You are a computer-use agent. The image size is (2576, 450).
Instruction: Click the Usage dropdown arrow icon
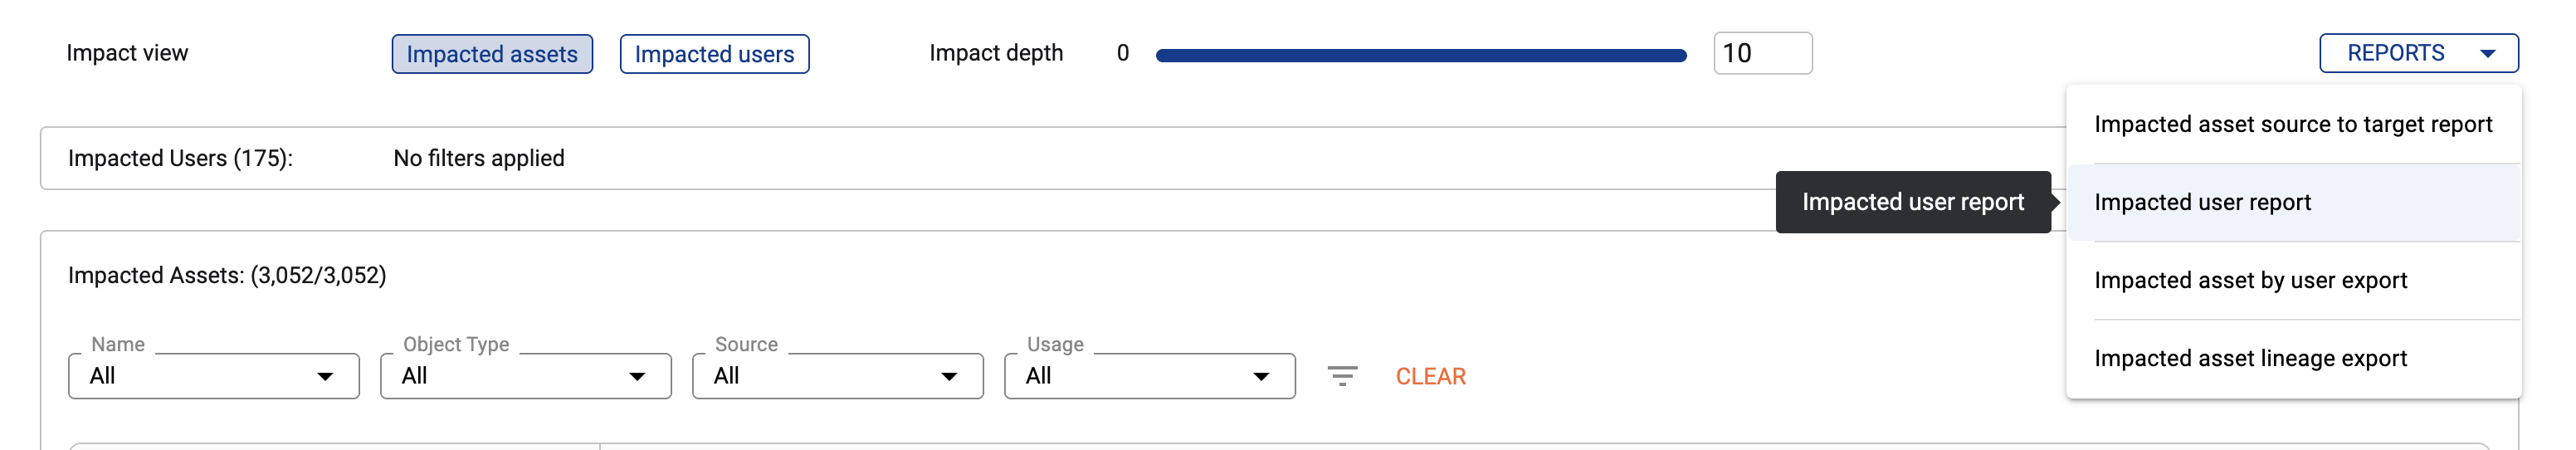(x=1261, y=377)
